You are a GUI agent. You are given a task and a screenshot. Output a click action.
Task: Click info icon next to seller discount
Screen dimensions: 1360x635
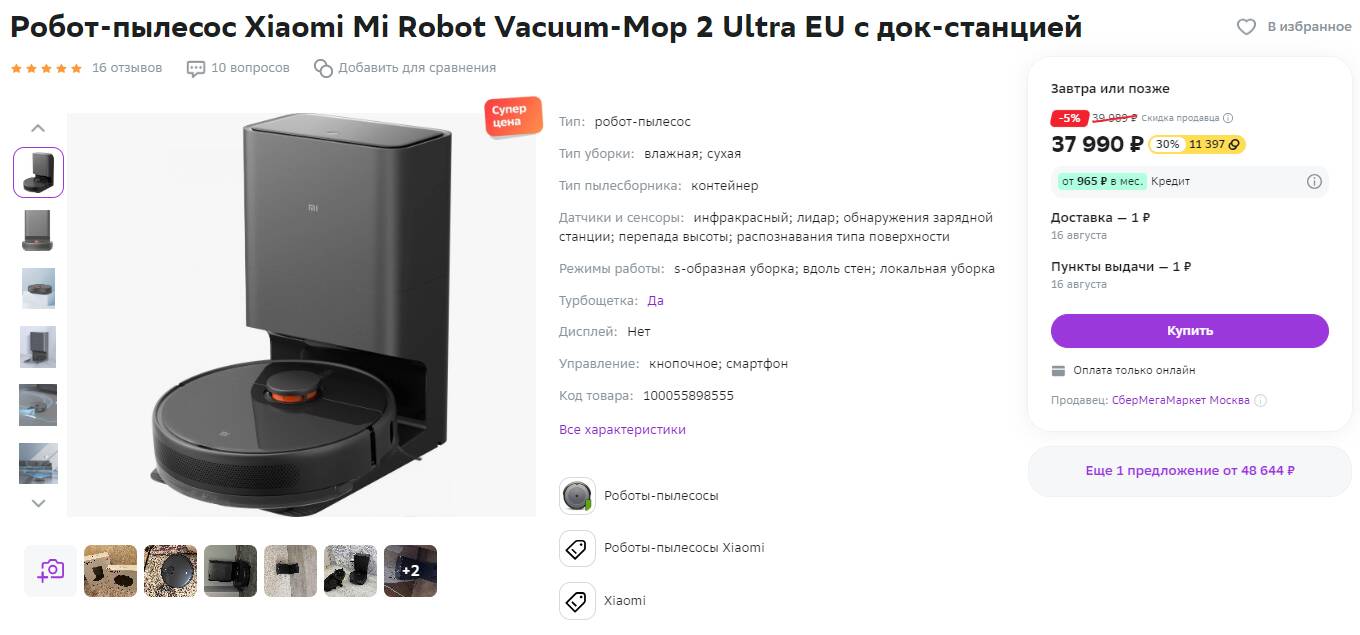1228,118
